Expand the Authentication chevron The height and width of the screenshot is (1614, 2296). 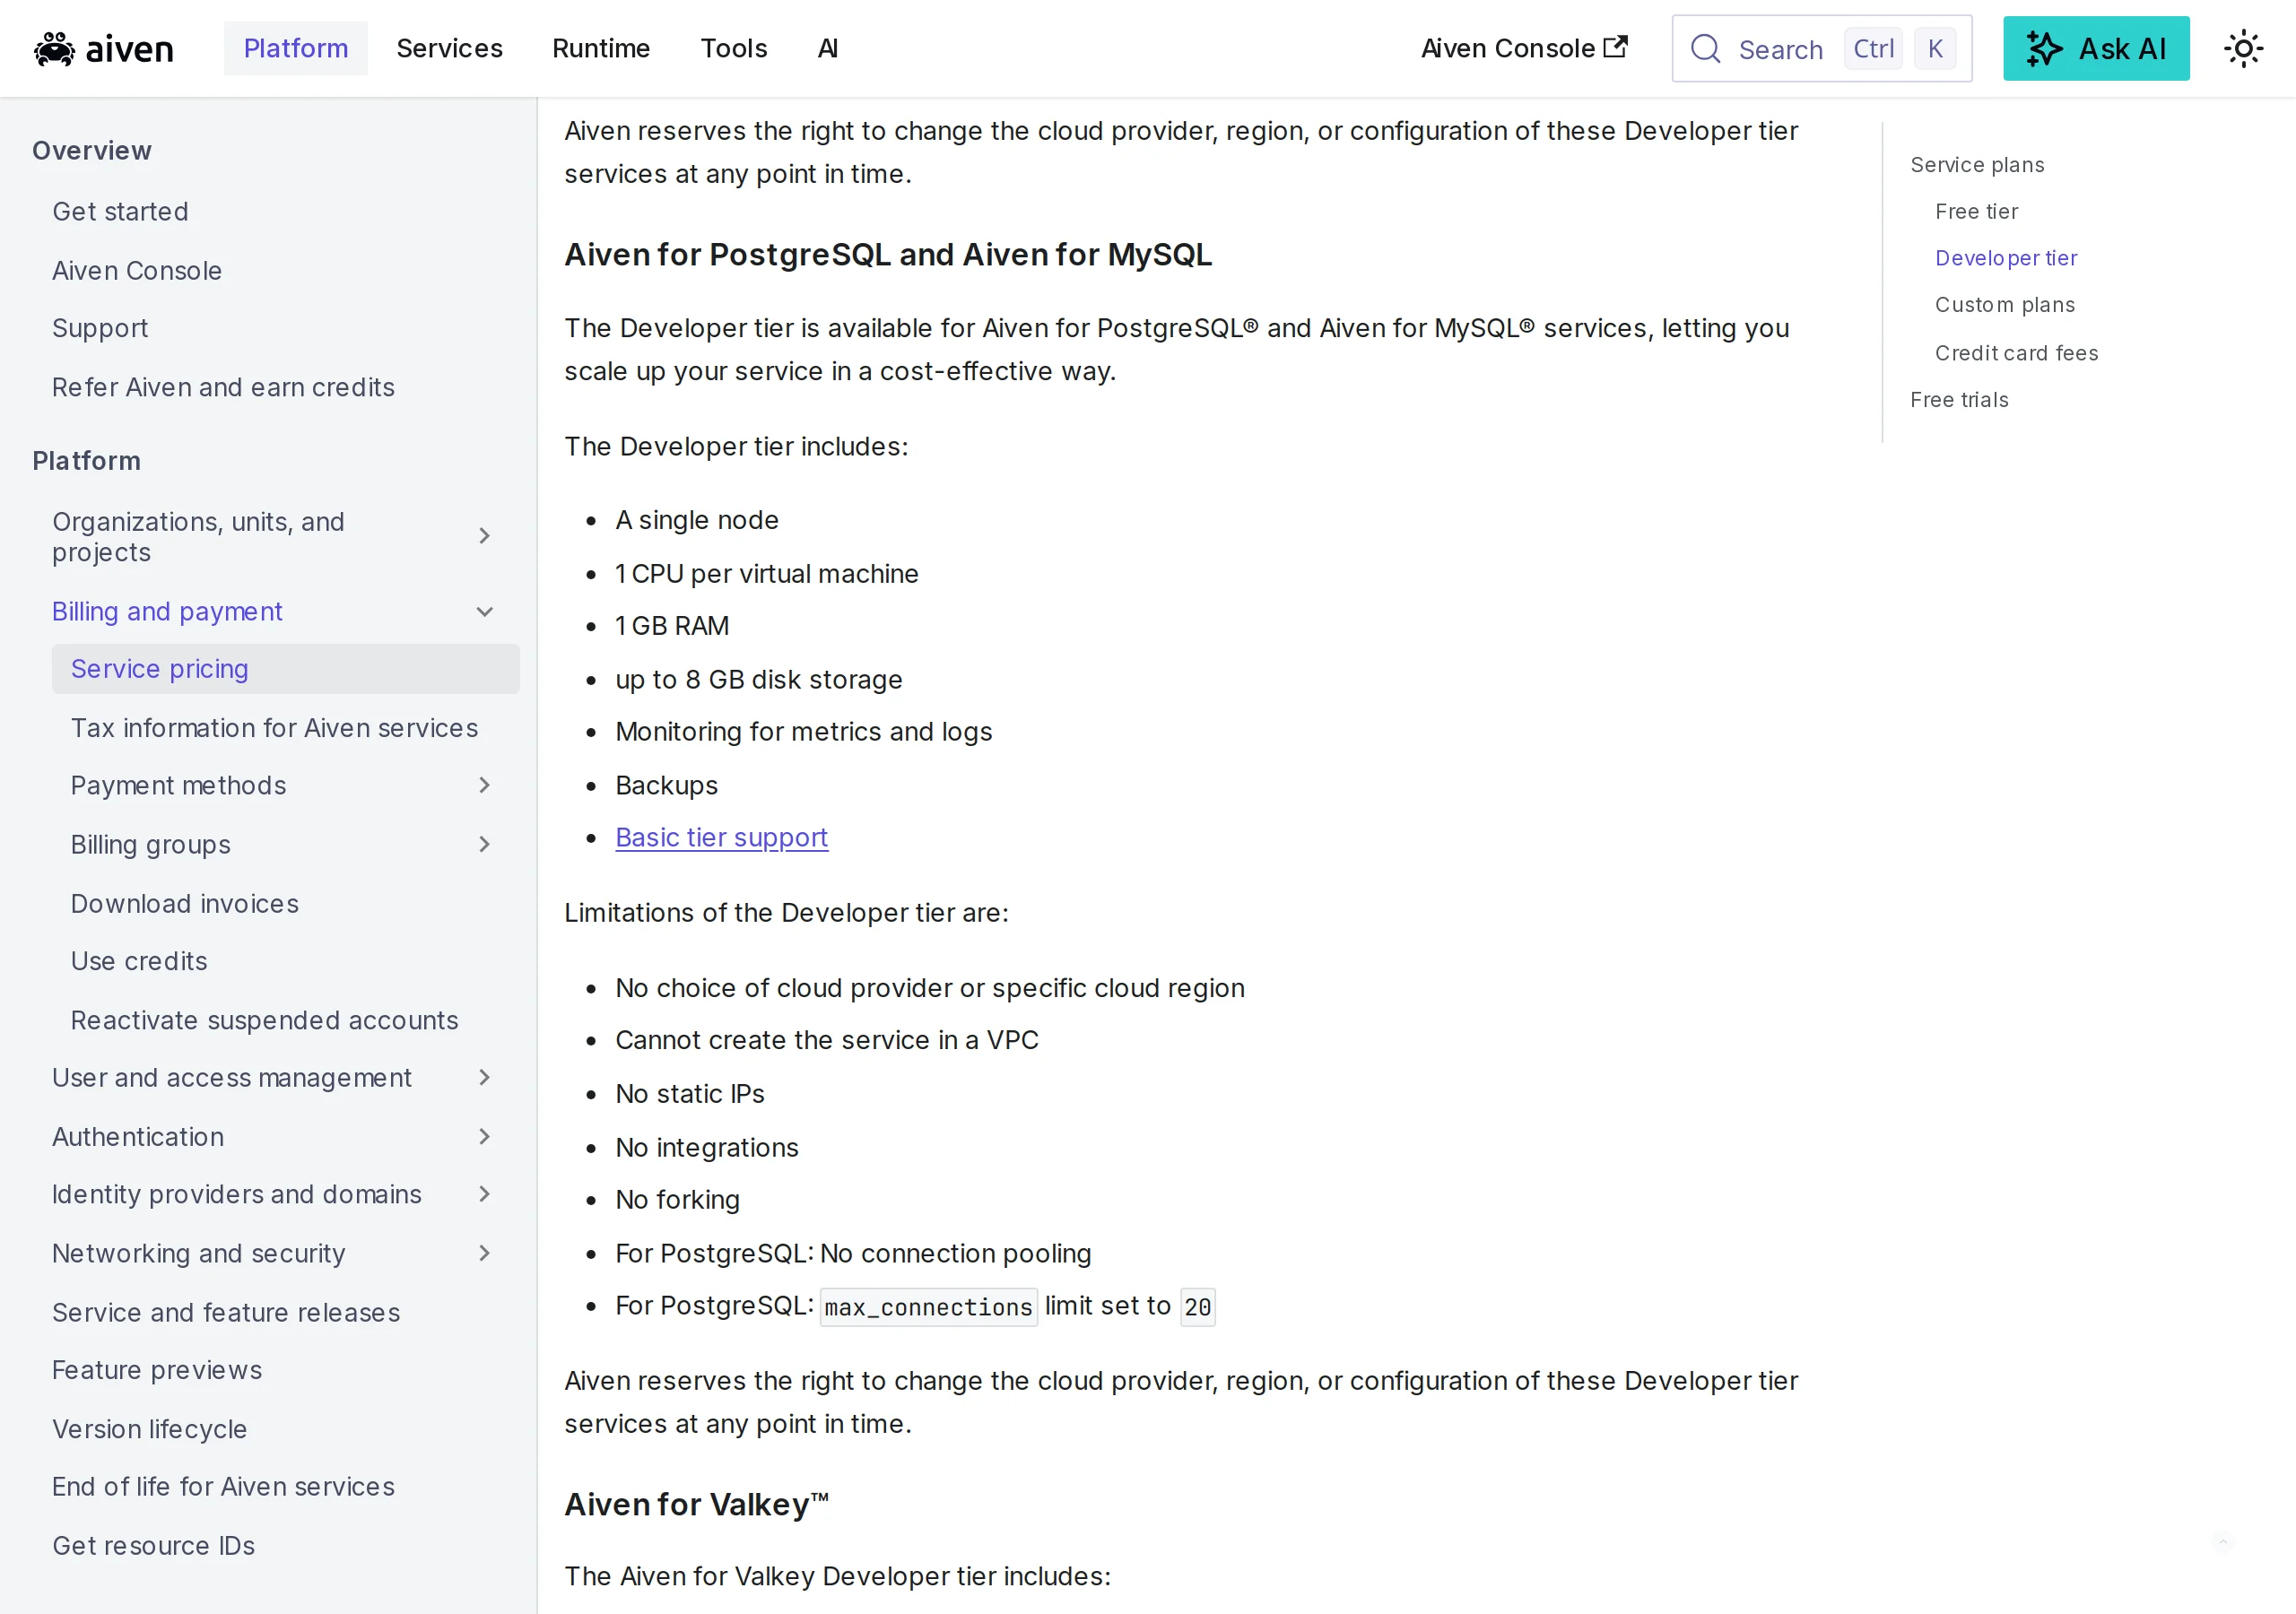[x=484, y=1137]
